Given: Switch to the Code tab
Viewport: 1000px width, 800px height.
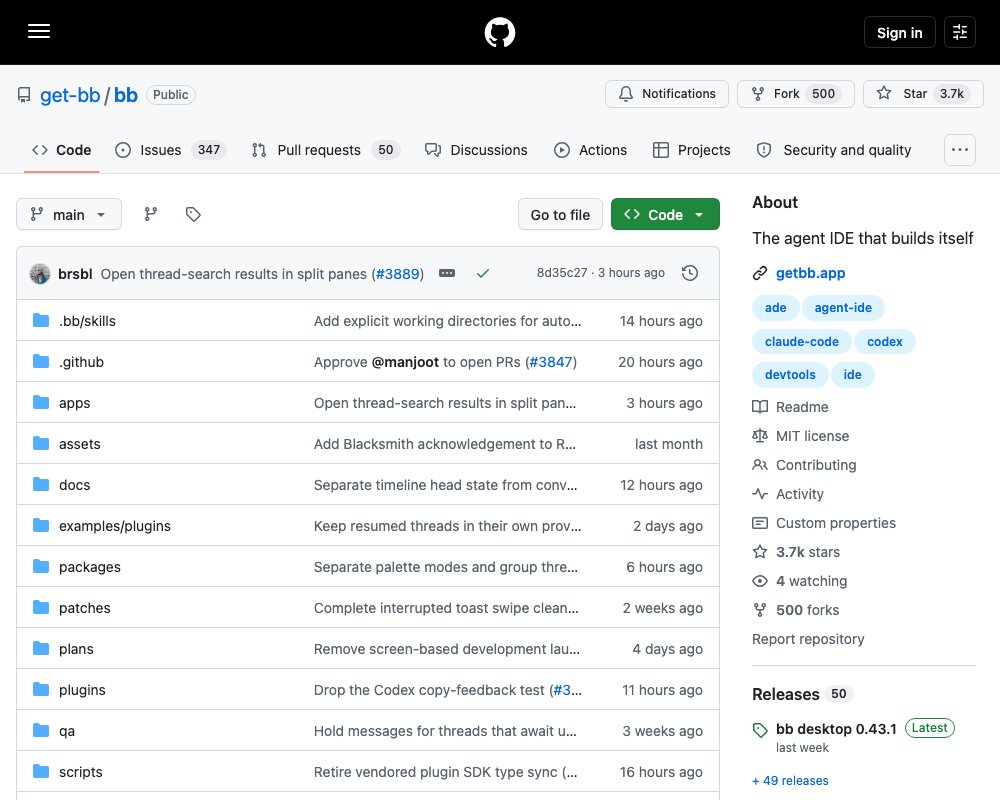Looking at the screenshot, I should pyautogui.click(x=61, y=150).
